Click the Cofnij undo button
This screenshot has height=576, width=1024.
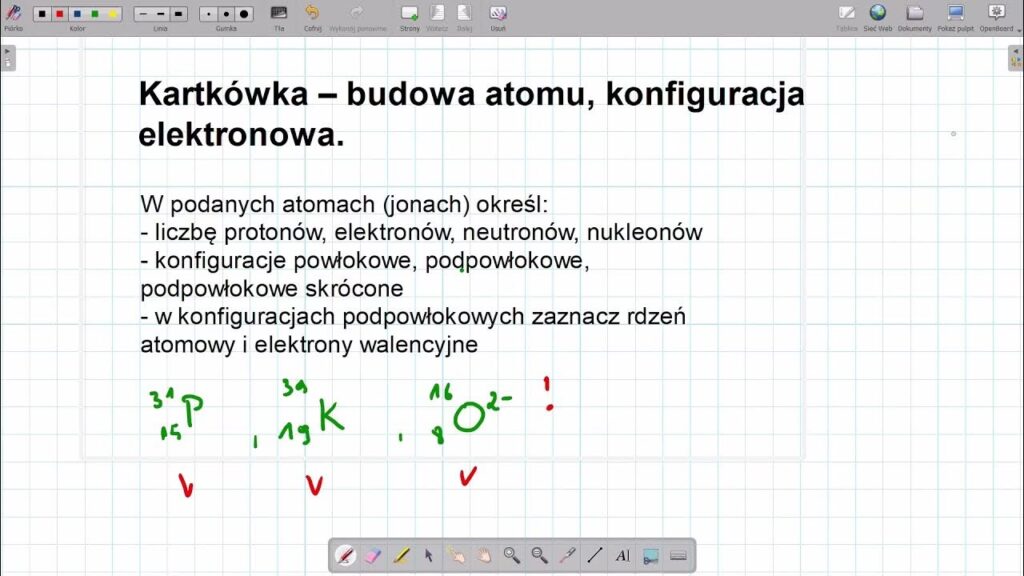click(312, 14)
